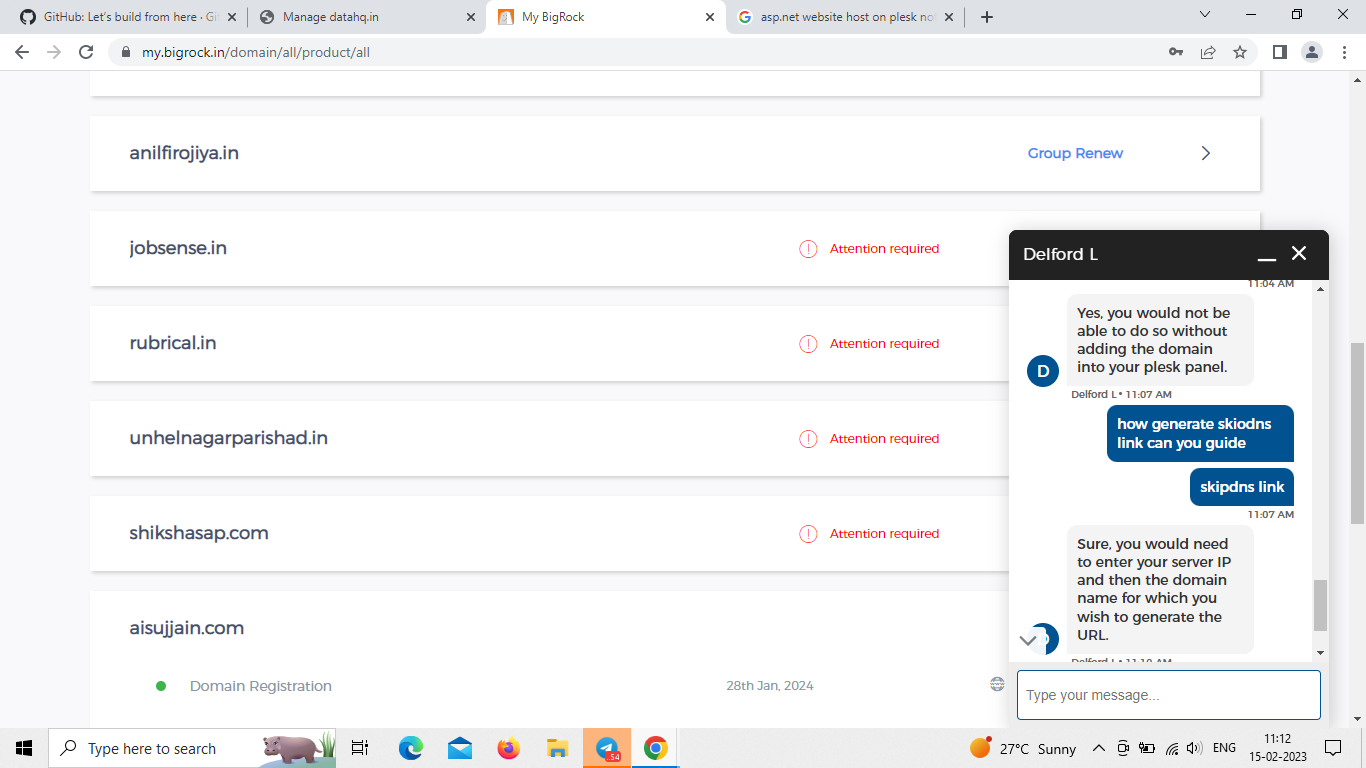Click the Domain Registration link under aisujjain.com
The image size is (1366, 768).
pyautogui.click(x=260, y=686)
